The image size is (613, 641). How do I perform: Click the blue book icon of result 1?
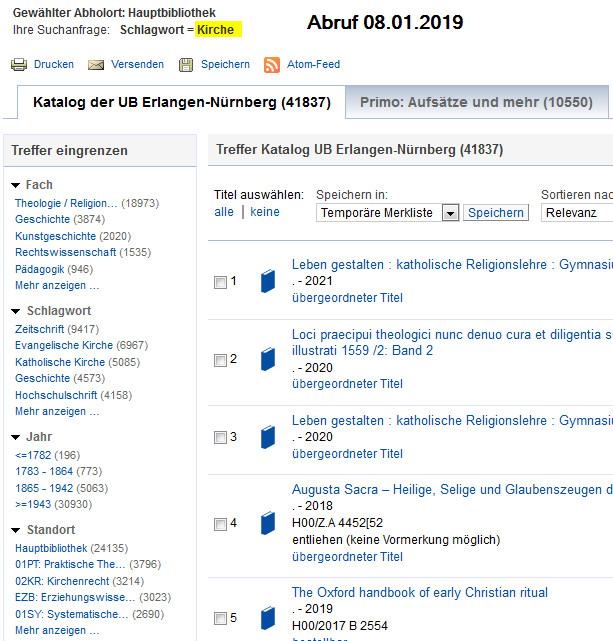[x=268, y=281]
